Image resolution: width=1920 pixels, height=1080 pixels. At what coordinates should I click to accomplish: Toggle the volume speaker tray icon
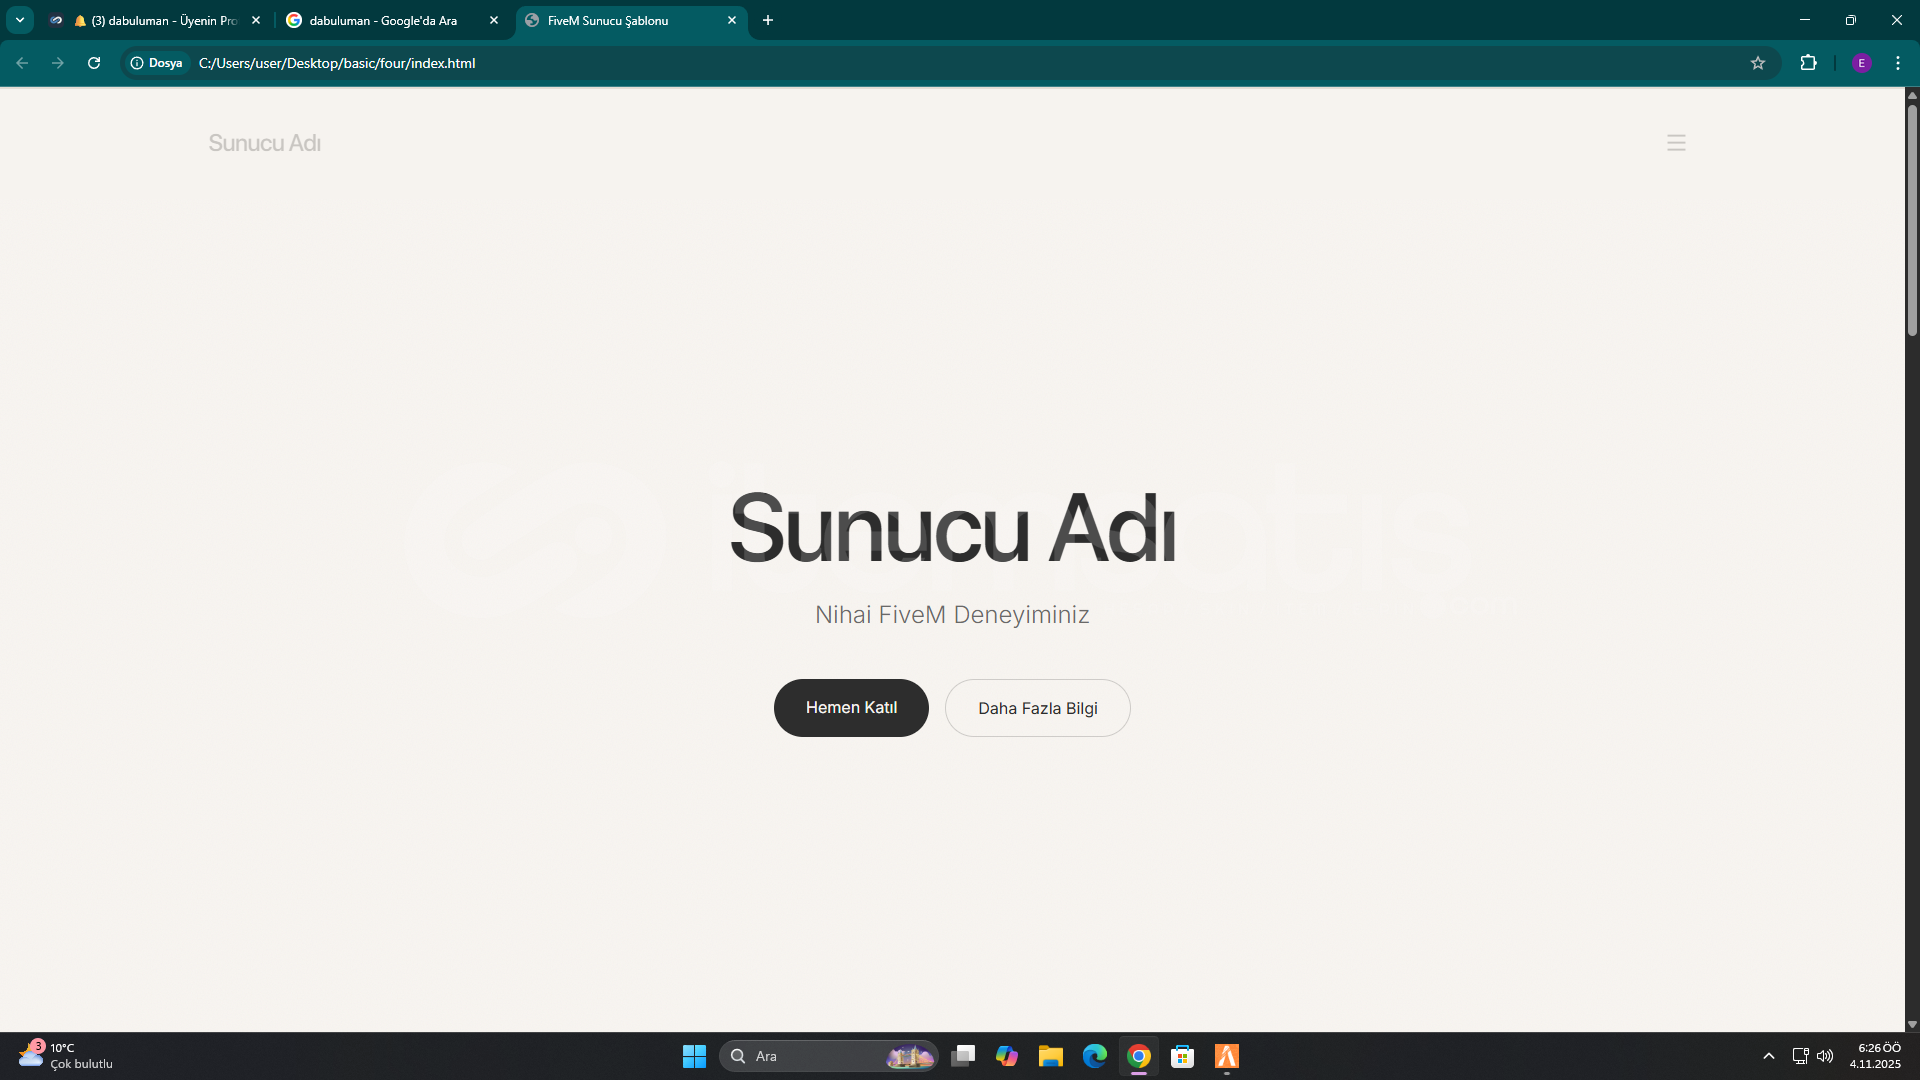tap(1825, 1056)
